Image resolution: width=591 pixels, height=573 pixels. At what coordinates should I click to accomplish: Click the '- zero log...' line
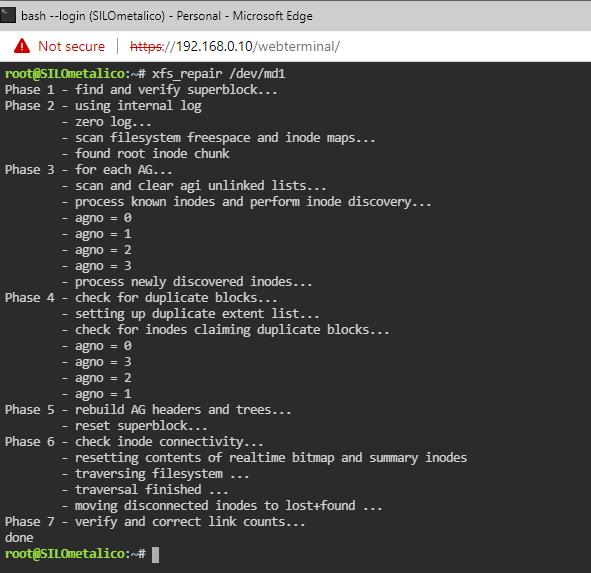106,122
